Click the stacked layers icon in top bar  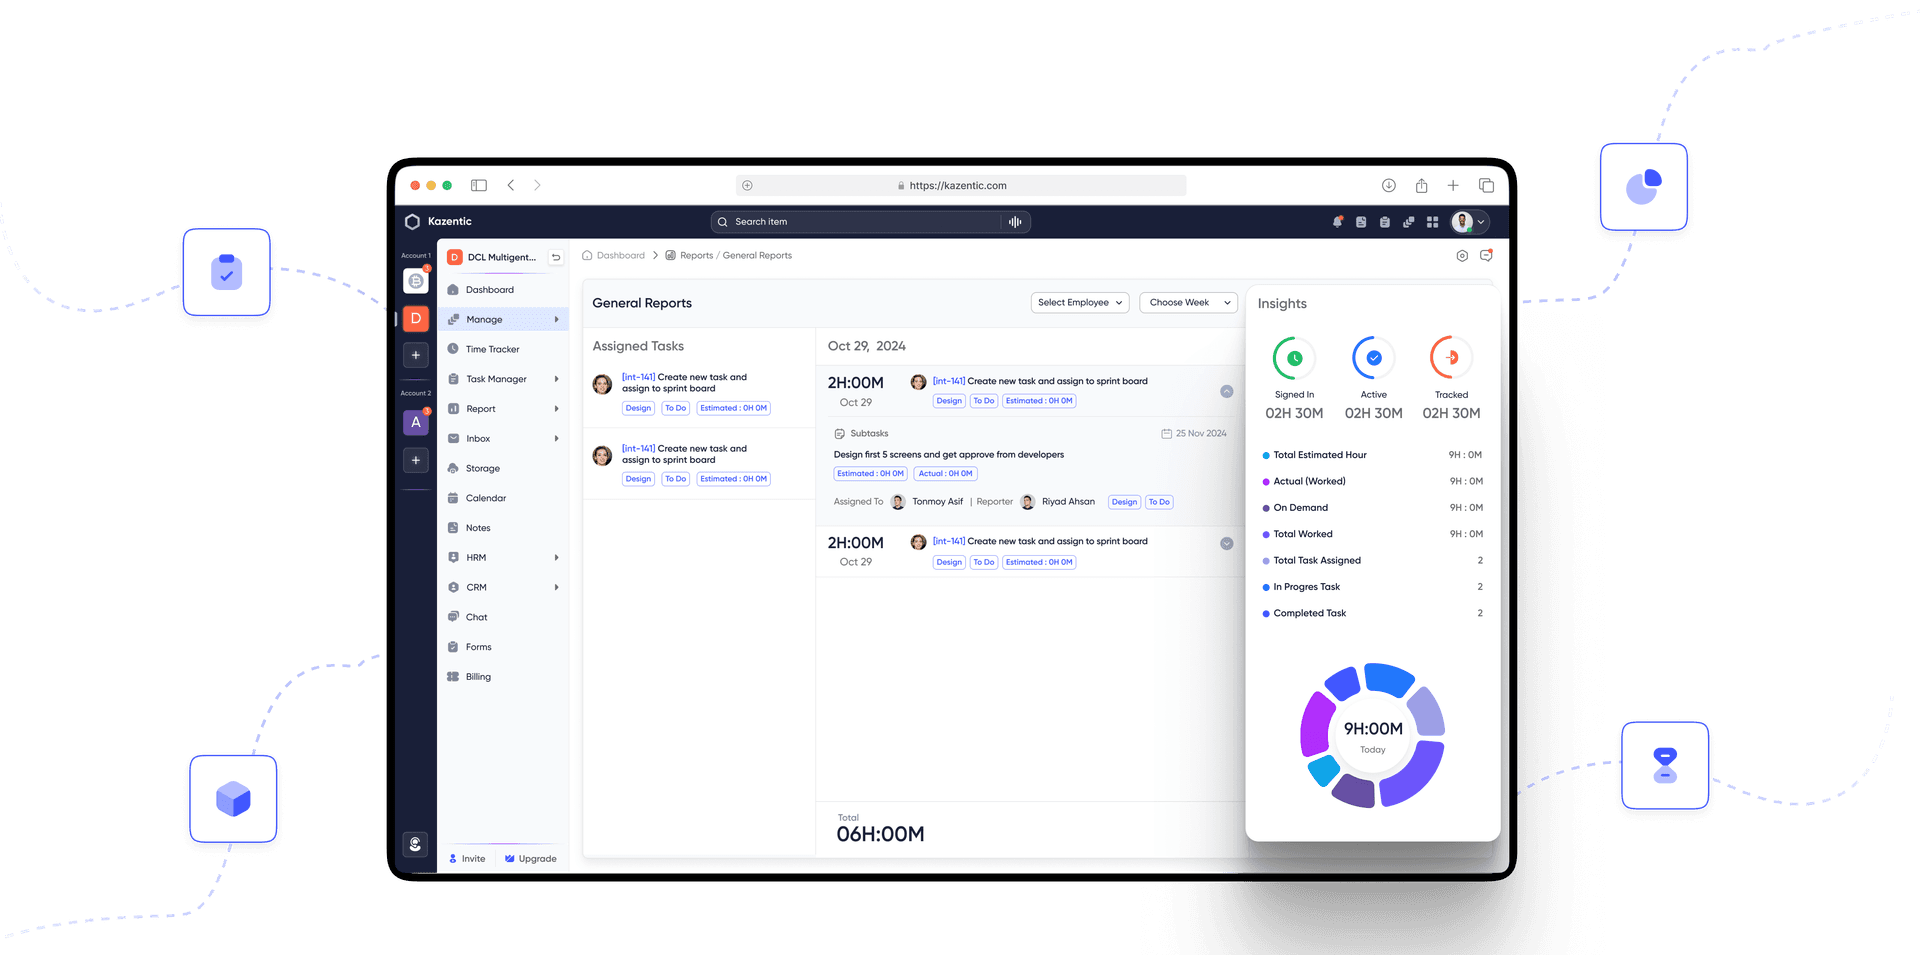1408,222
